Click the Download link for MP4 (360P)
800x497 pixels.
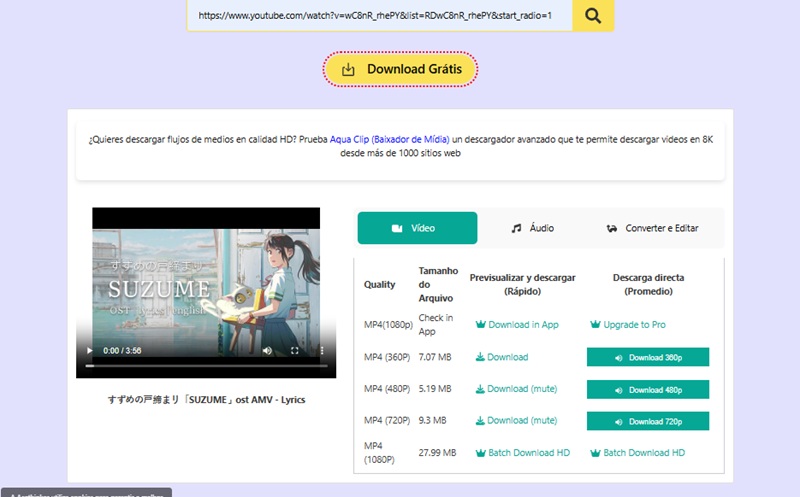point(502,357)
